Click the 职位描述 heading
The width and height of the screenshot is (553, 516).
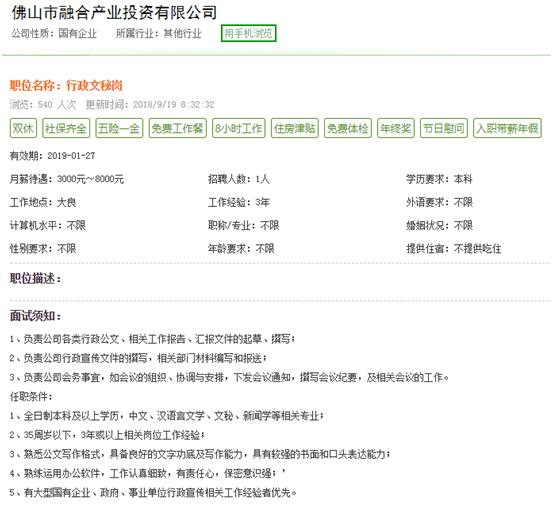click(x=35, y=278)
